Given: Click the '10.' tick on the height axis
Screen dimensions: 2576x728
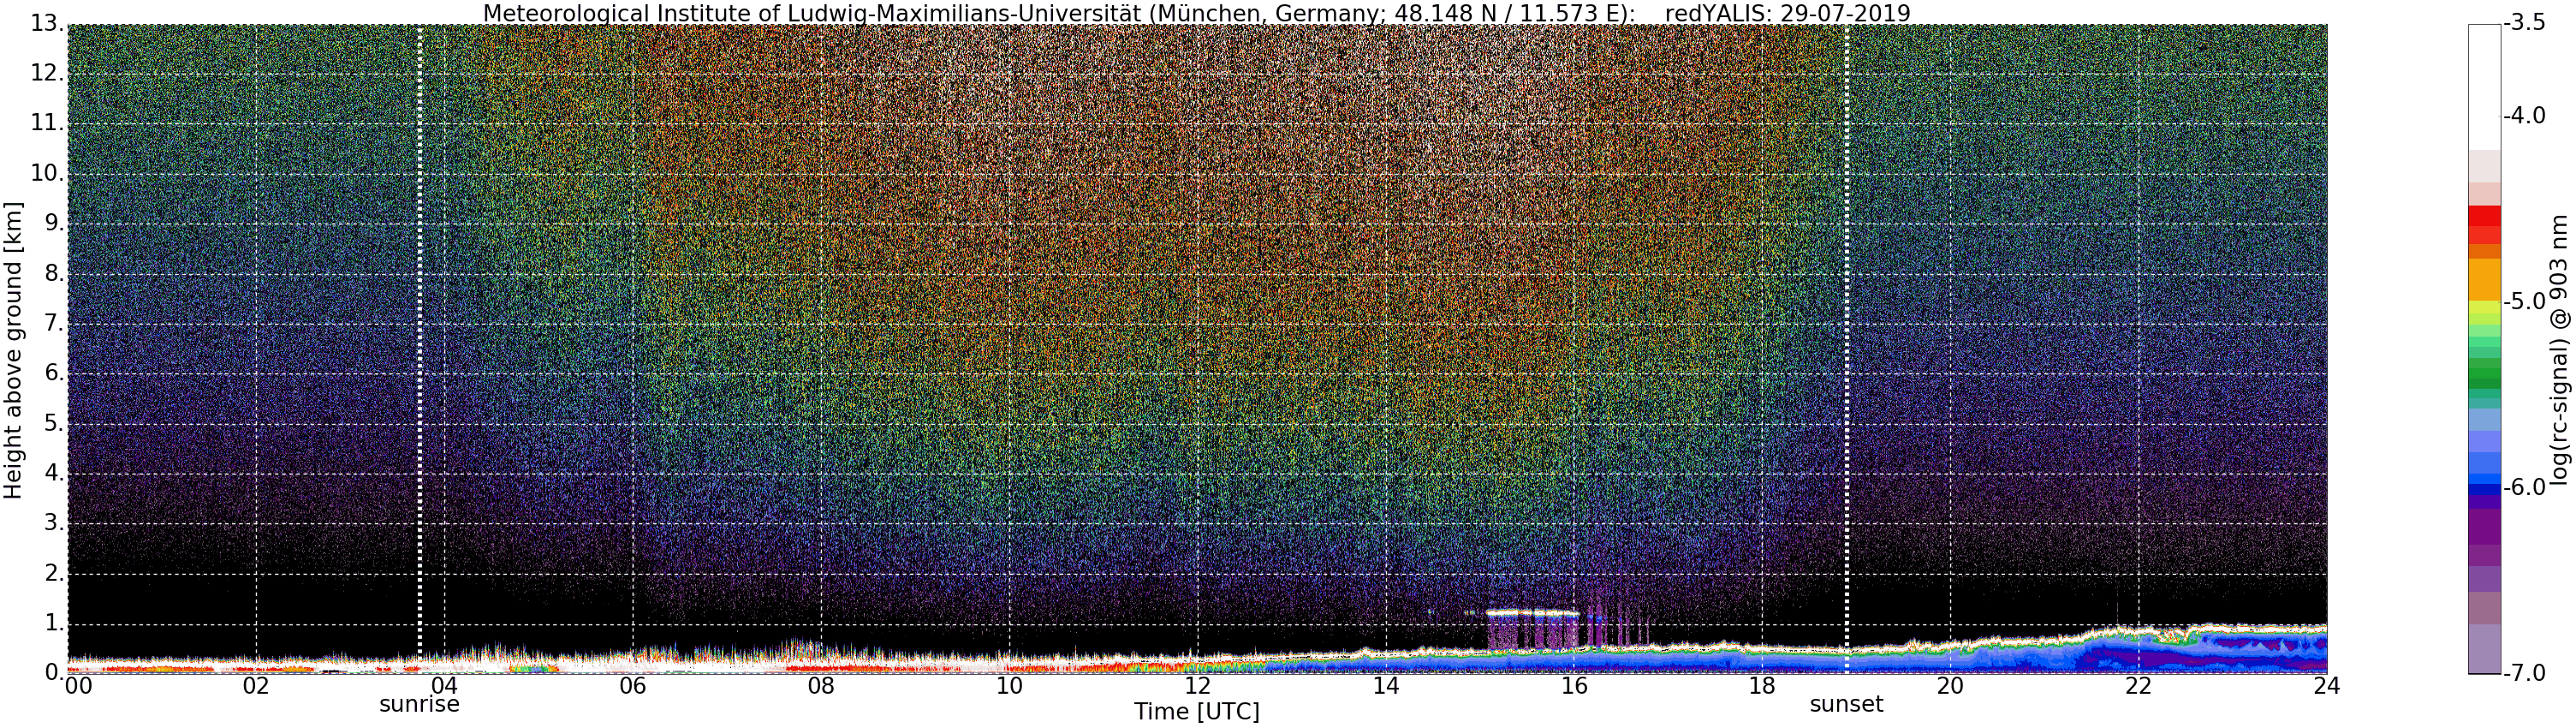Looking at the screenshot, I should tap(47, 174).
